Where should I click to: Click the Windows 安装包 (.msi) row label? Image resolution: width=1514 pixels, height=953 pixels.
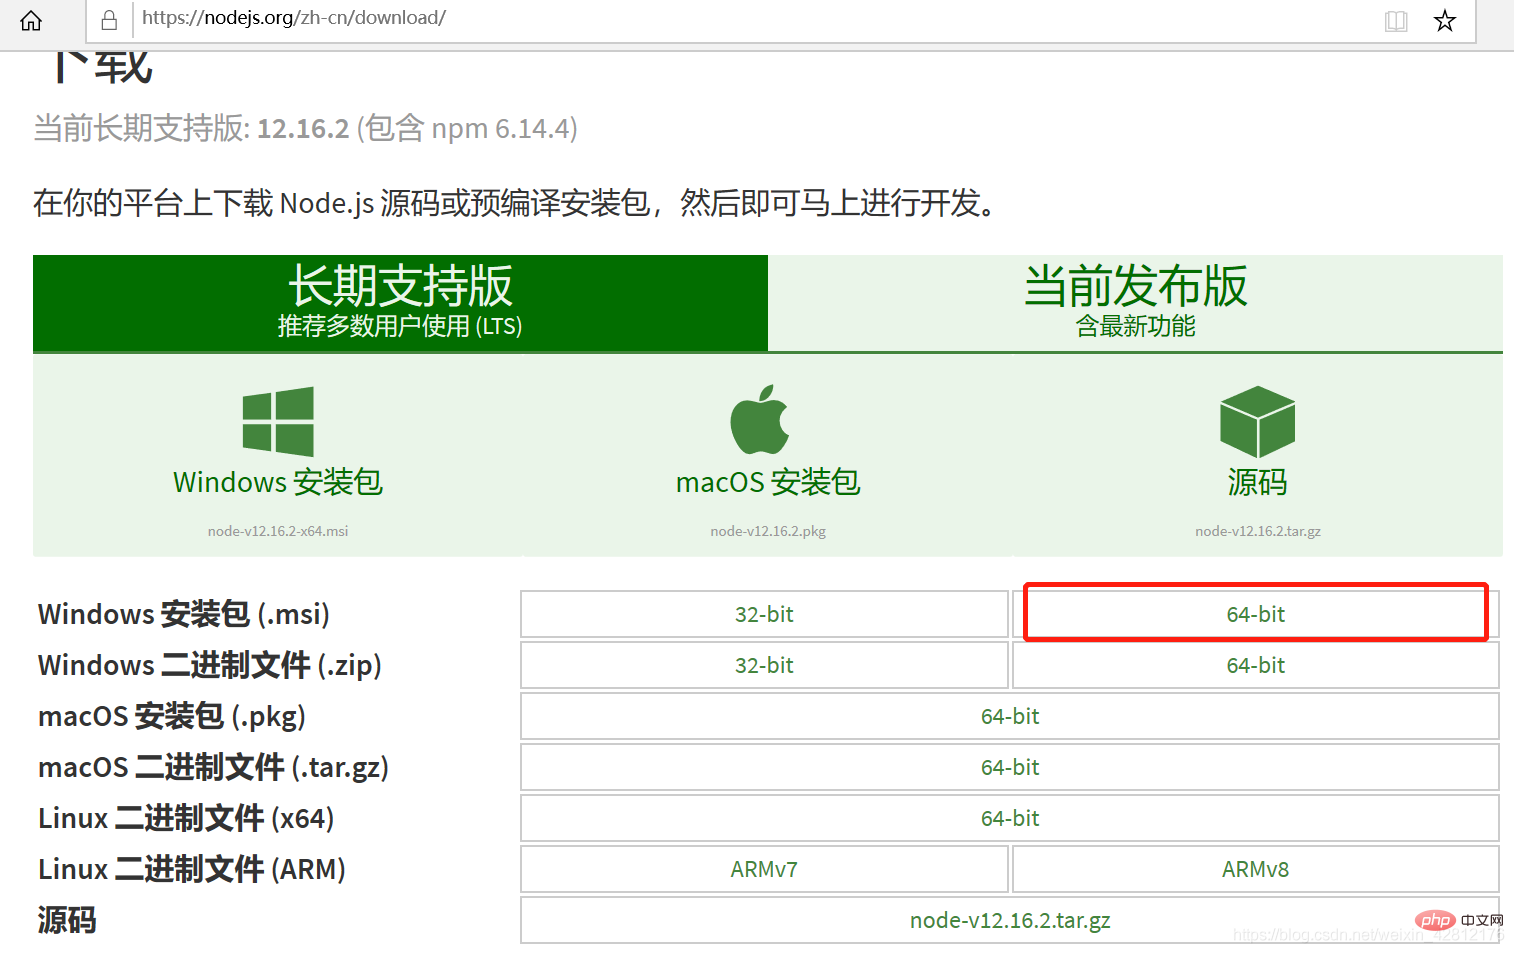pos(184,614)
